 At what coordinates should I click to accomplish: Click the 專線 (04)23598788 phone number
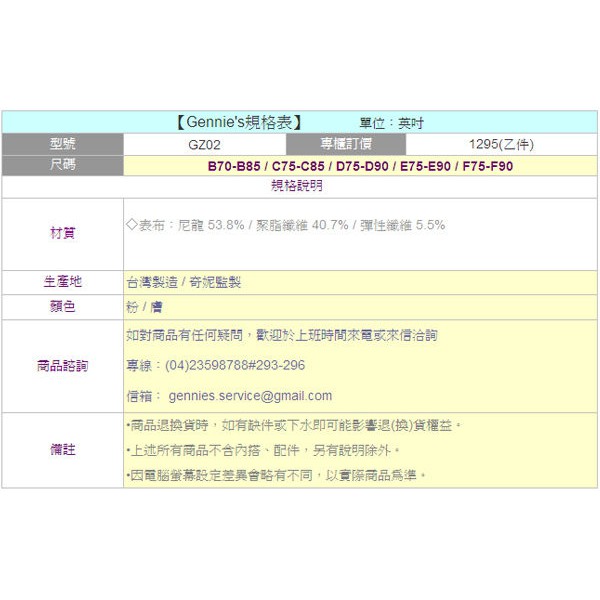click(x=216, y=366)
